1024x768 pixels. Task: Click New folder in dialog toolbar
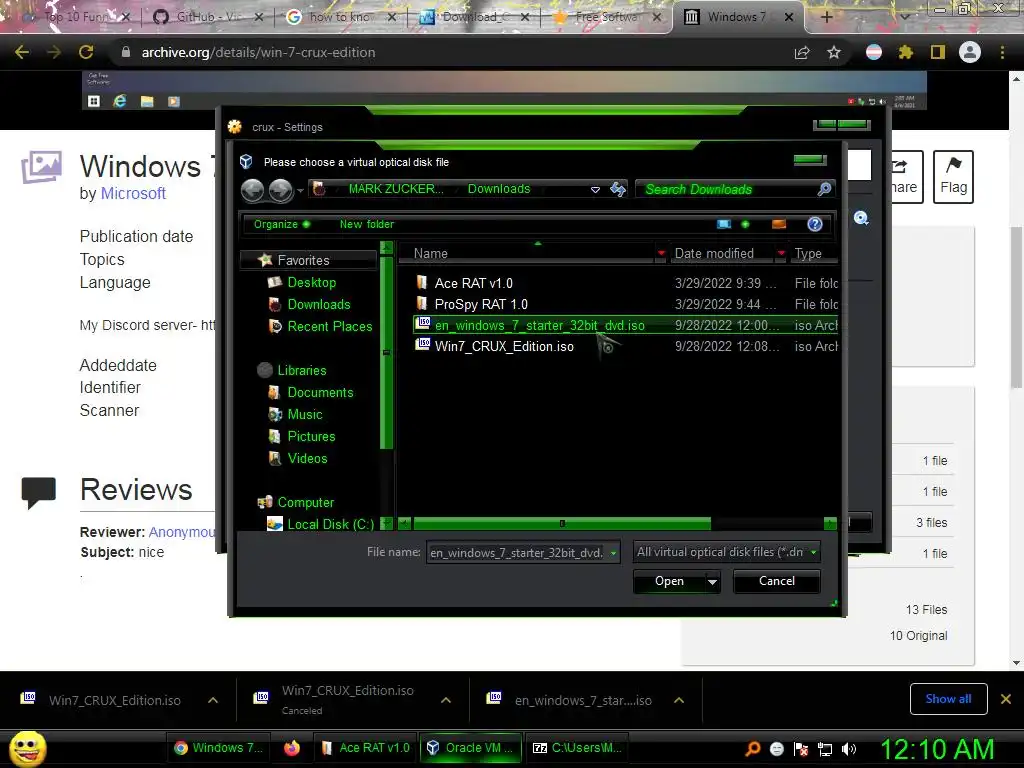point(366,224)
